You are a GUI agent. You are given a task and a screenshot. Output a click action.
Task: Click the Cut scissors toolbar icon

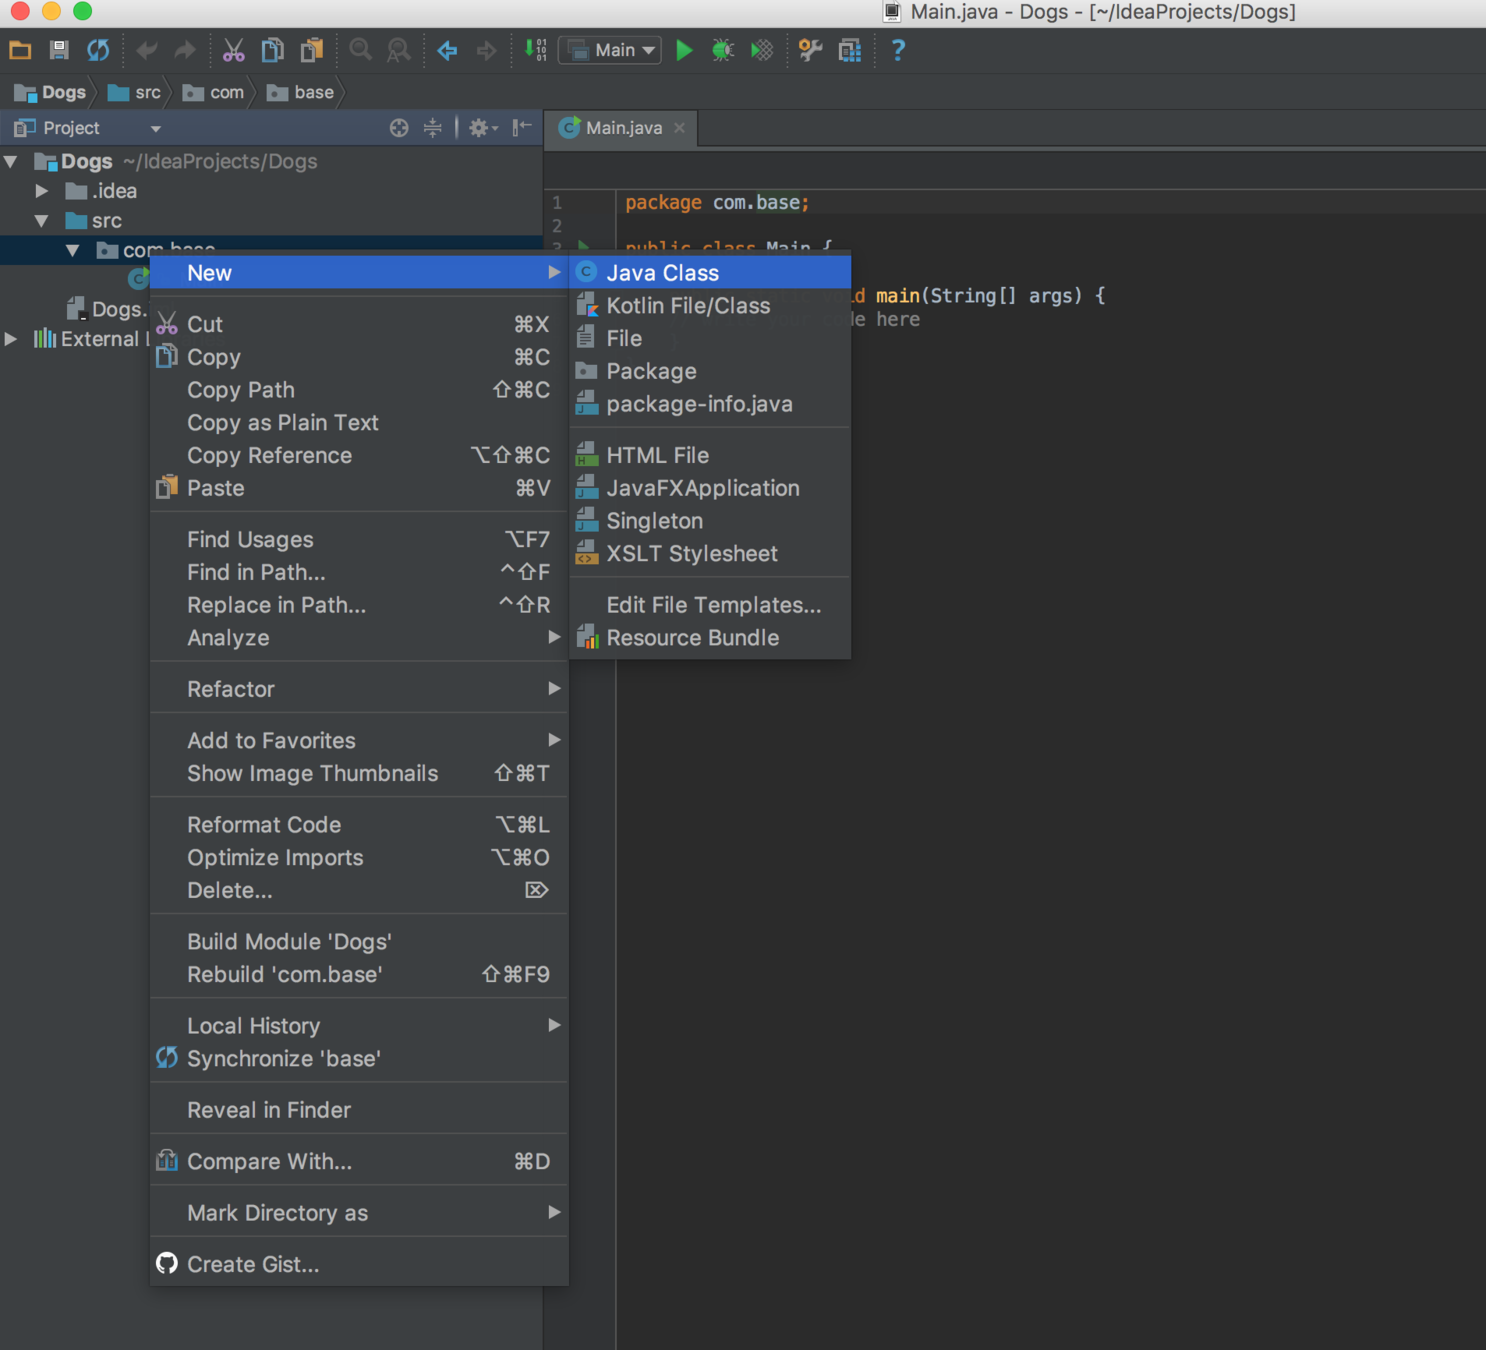234,50
